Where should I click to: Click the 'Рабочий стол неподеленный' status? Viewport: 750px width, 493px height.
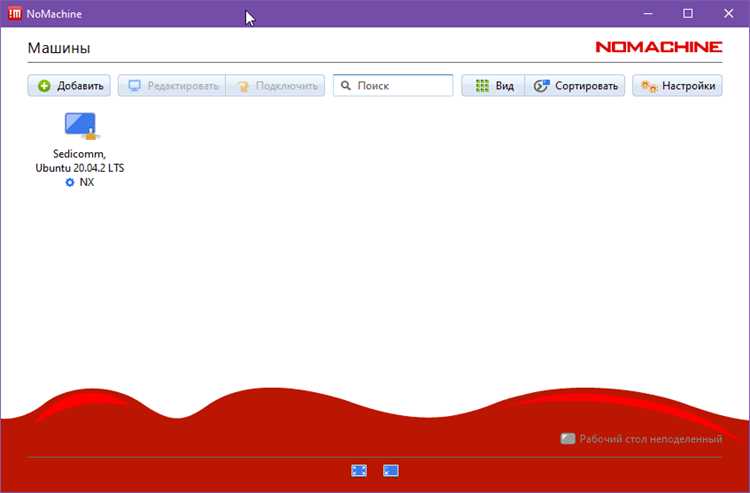tap(641, 438)
